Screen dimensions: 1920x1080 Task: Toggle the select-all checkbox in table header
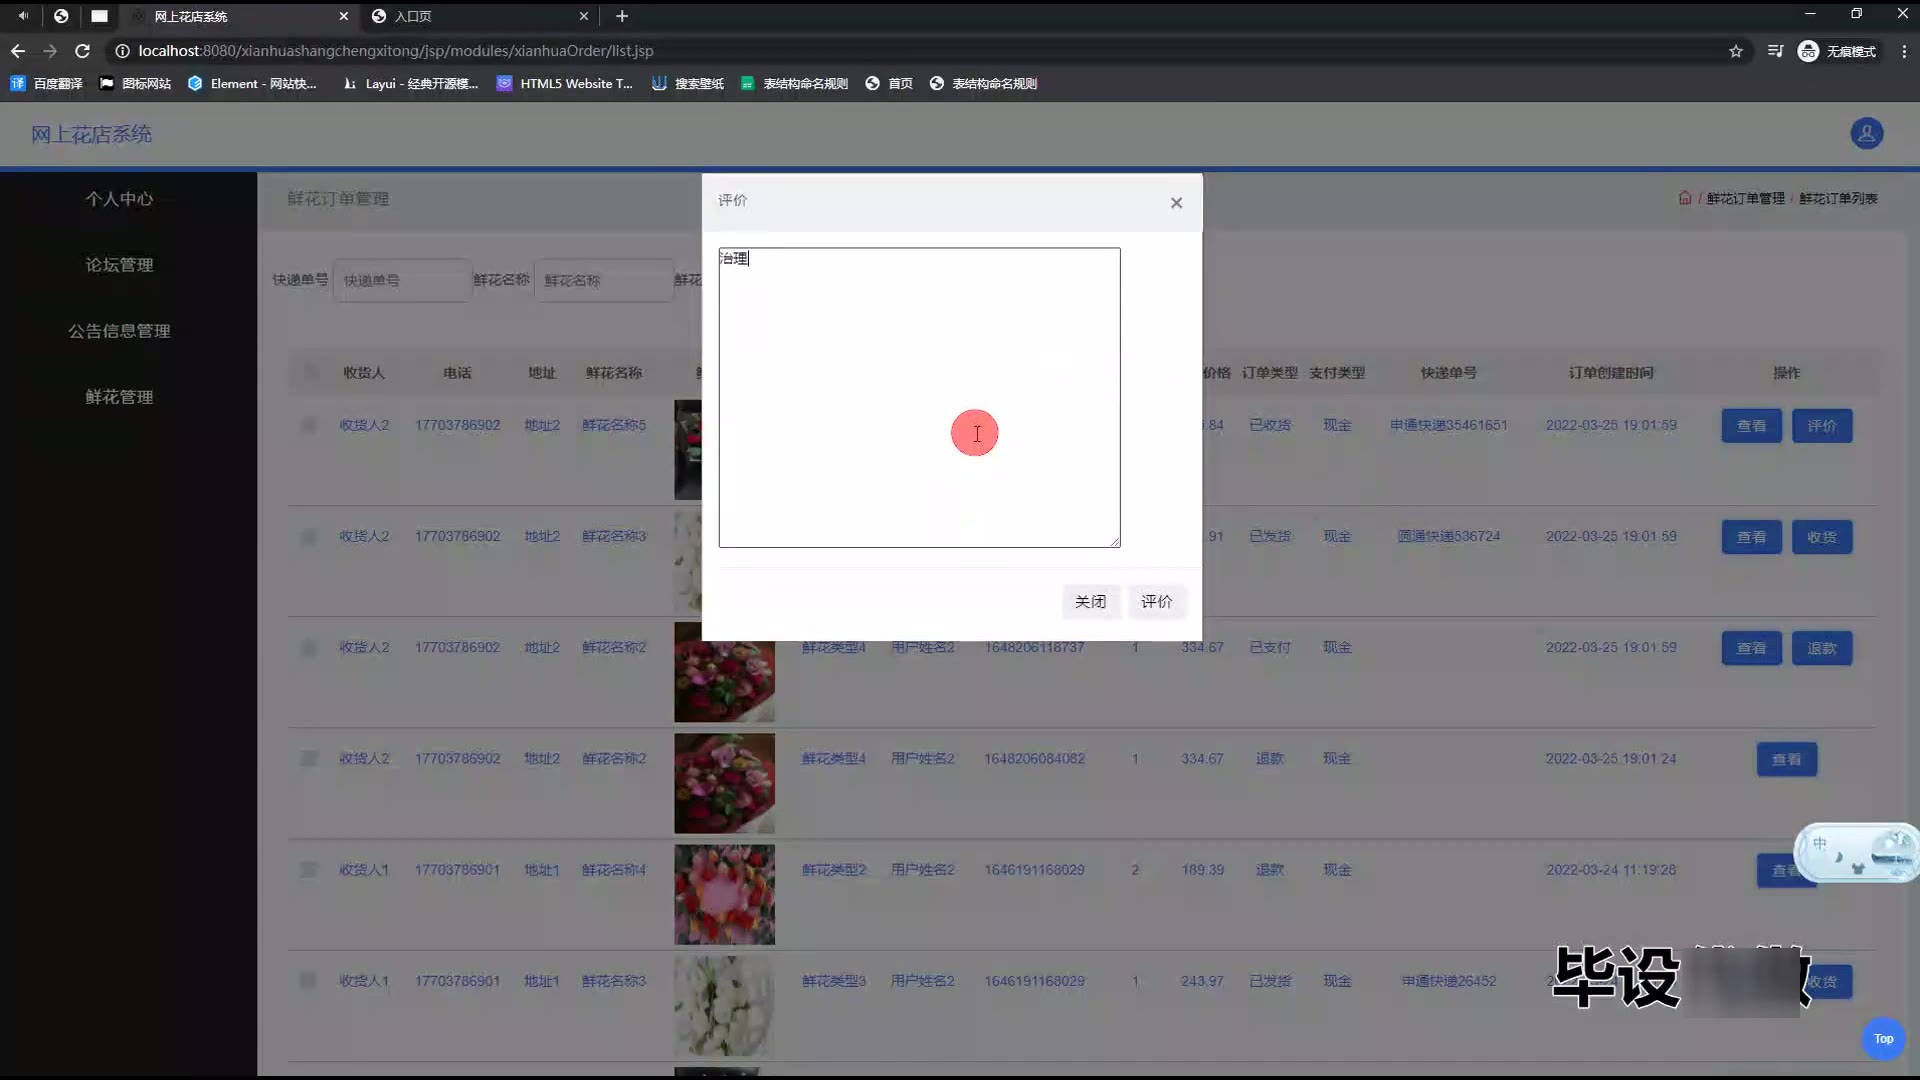[309, 372]
